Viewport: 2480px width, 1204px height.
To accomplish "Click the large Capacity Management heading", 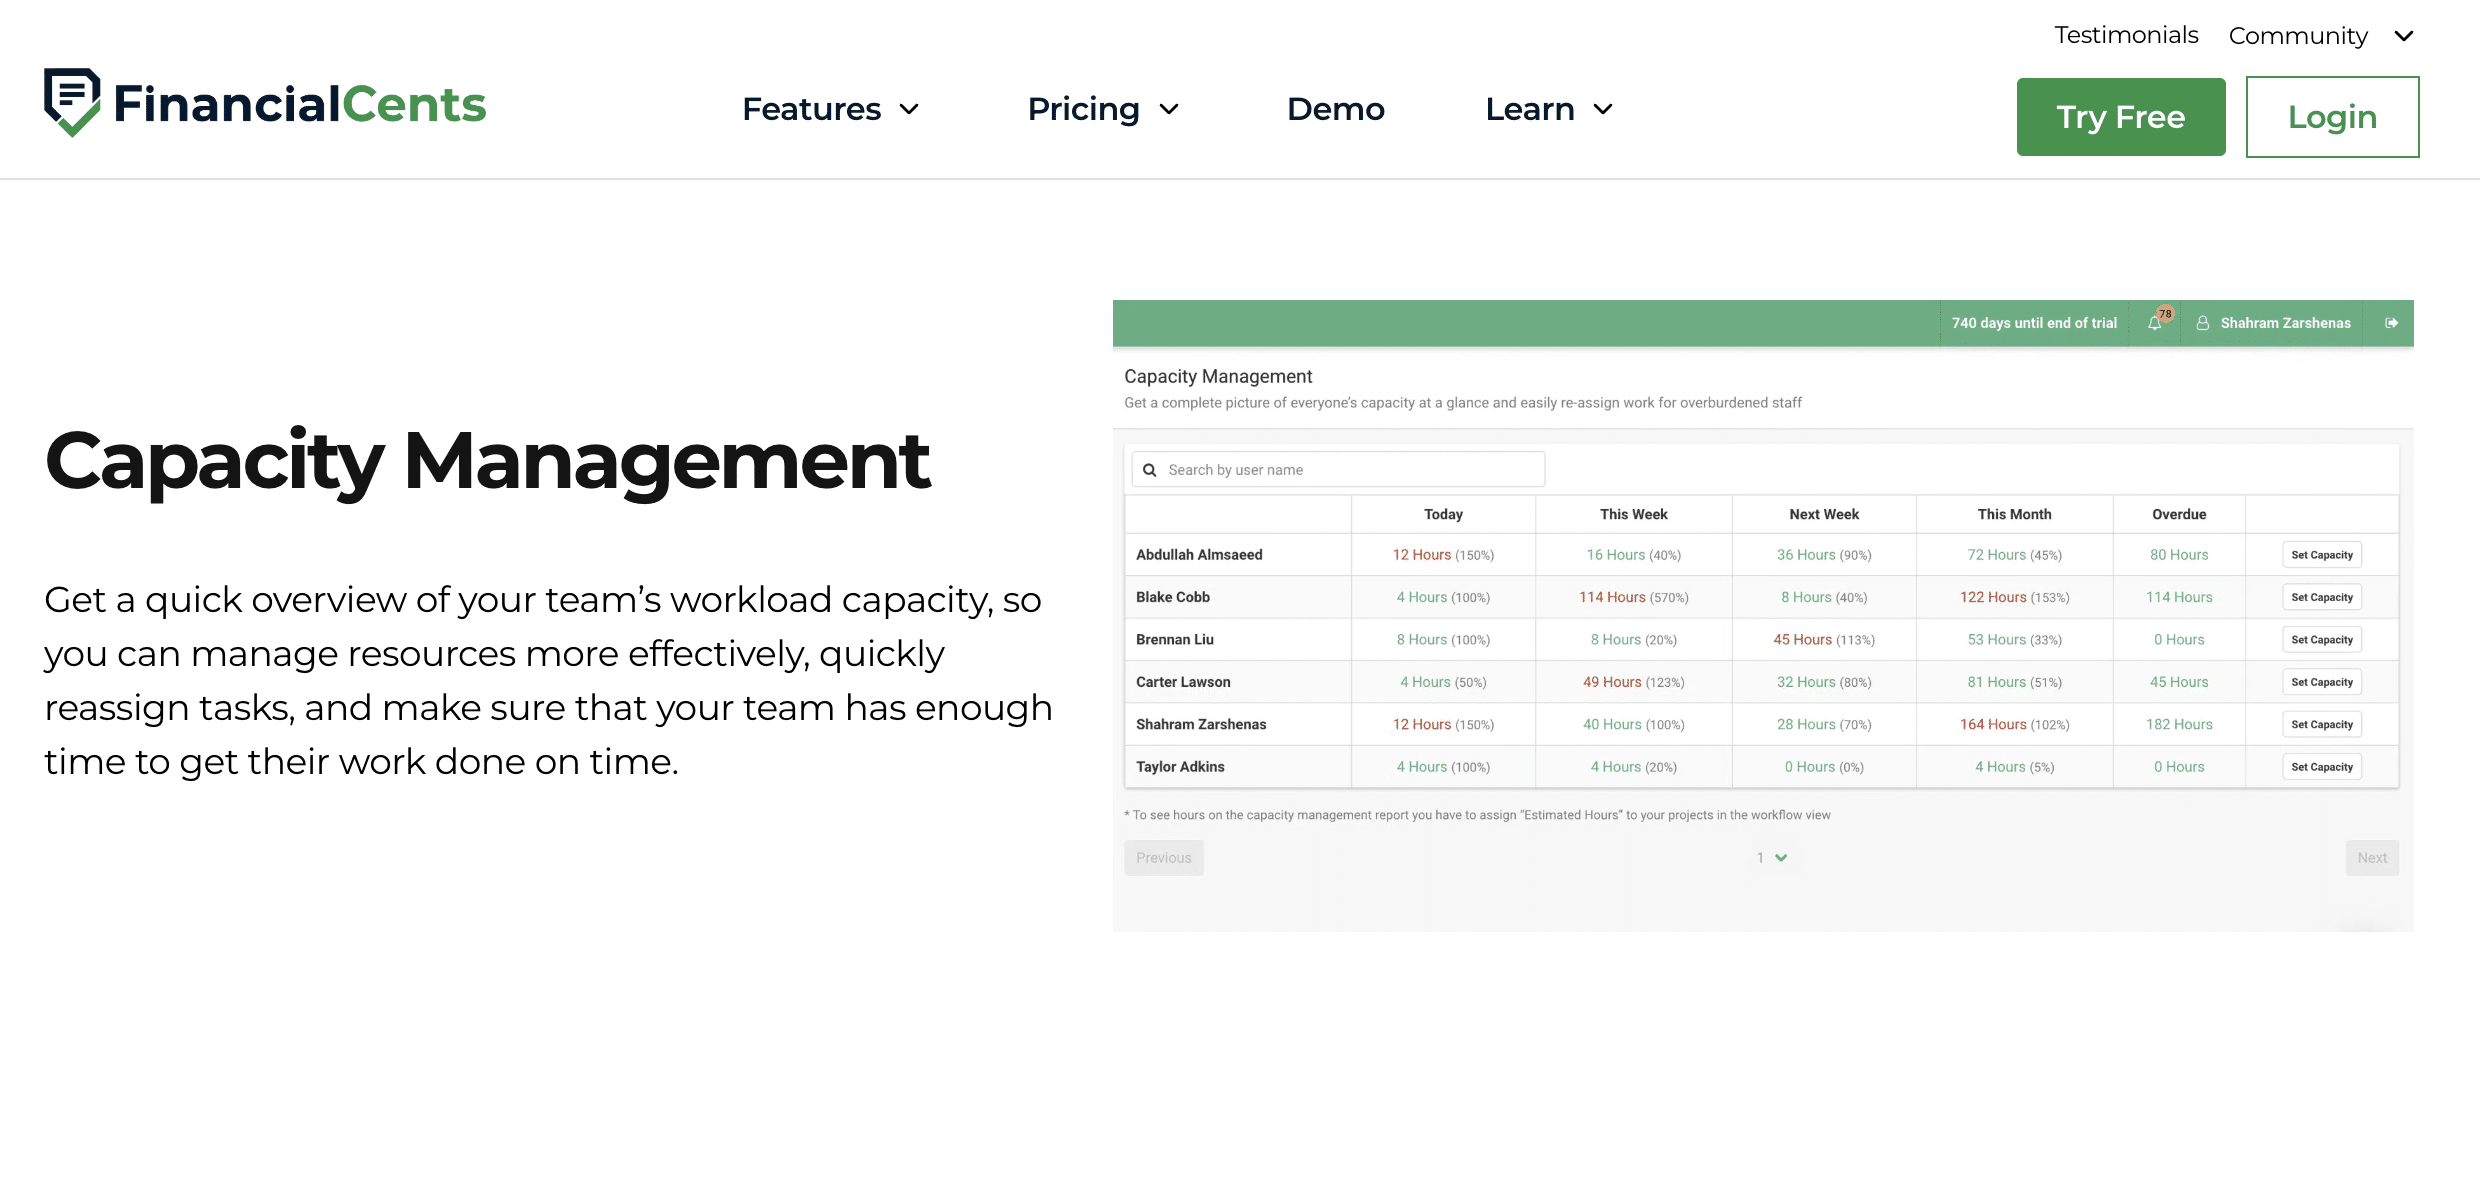I will click(488, 462).
